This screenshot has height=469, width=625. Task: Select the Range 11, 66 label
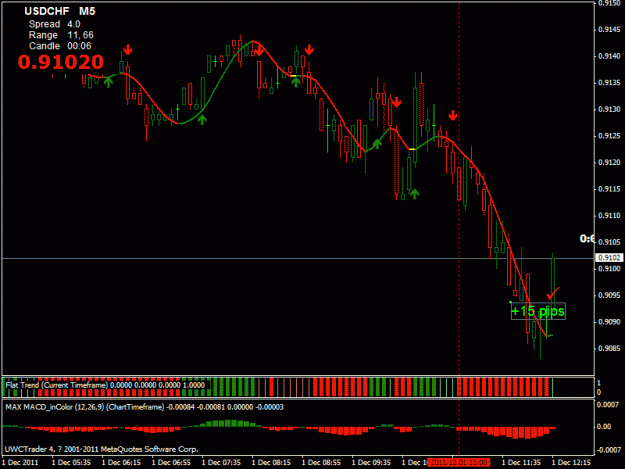61,35
